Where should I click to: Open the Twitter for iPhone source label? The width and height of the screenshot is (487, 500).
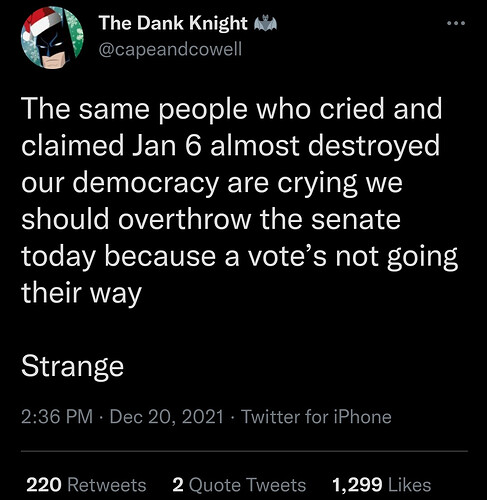click(x=316, y=417)
